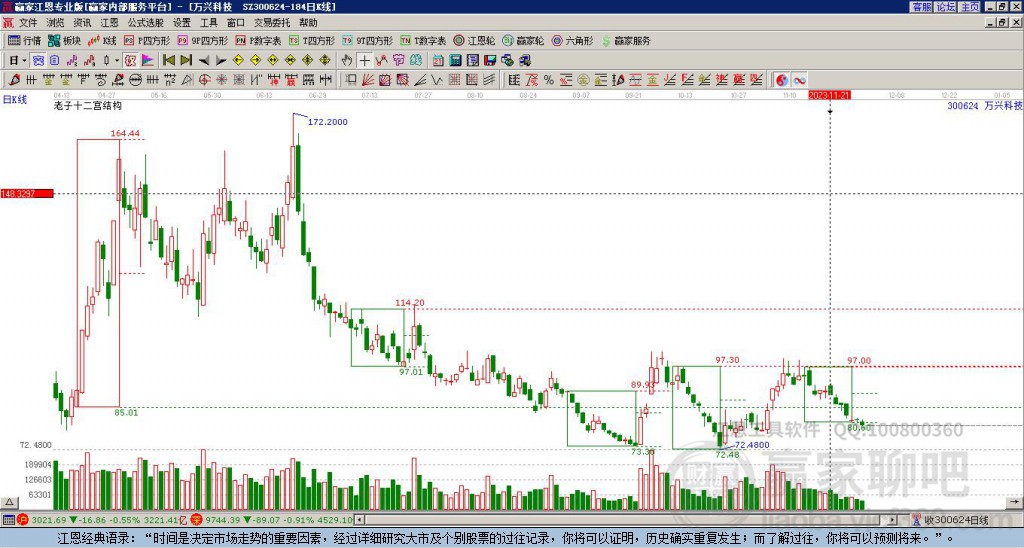Click the red 148.3297 price marker

(x=27, y=194)
